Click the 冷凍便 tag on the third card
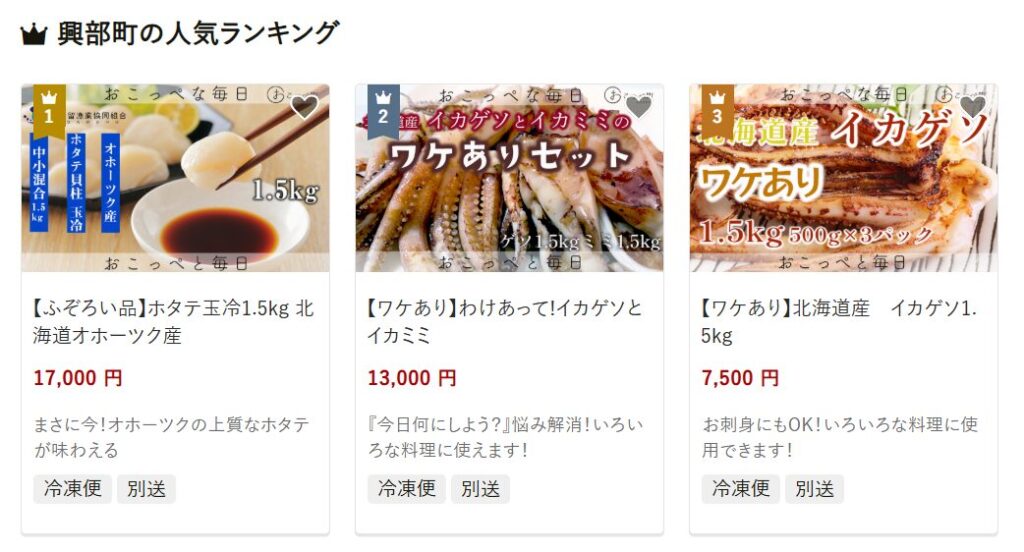Screen dimensions: 1024x552 741,489
